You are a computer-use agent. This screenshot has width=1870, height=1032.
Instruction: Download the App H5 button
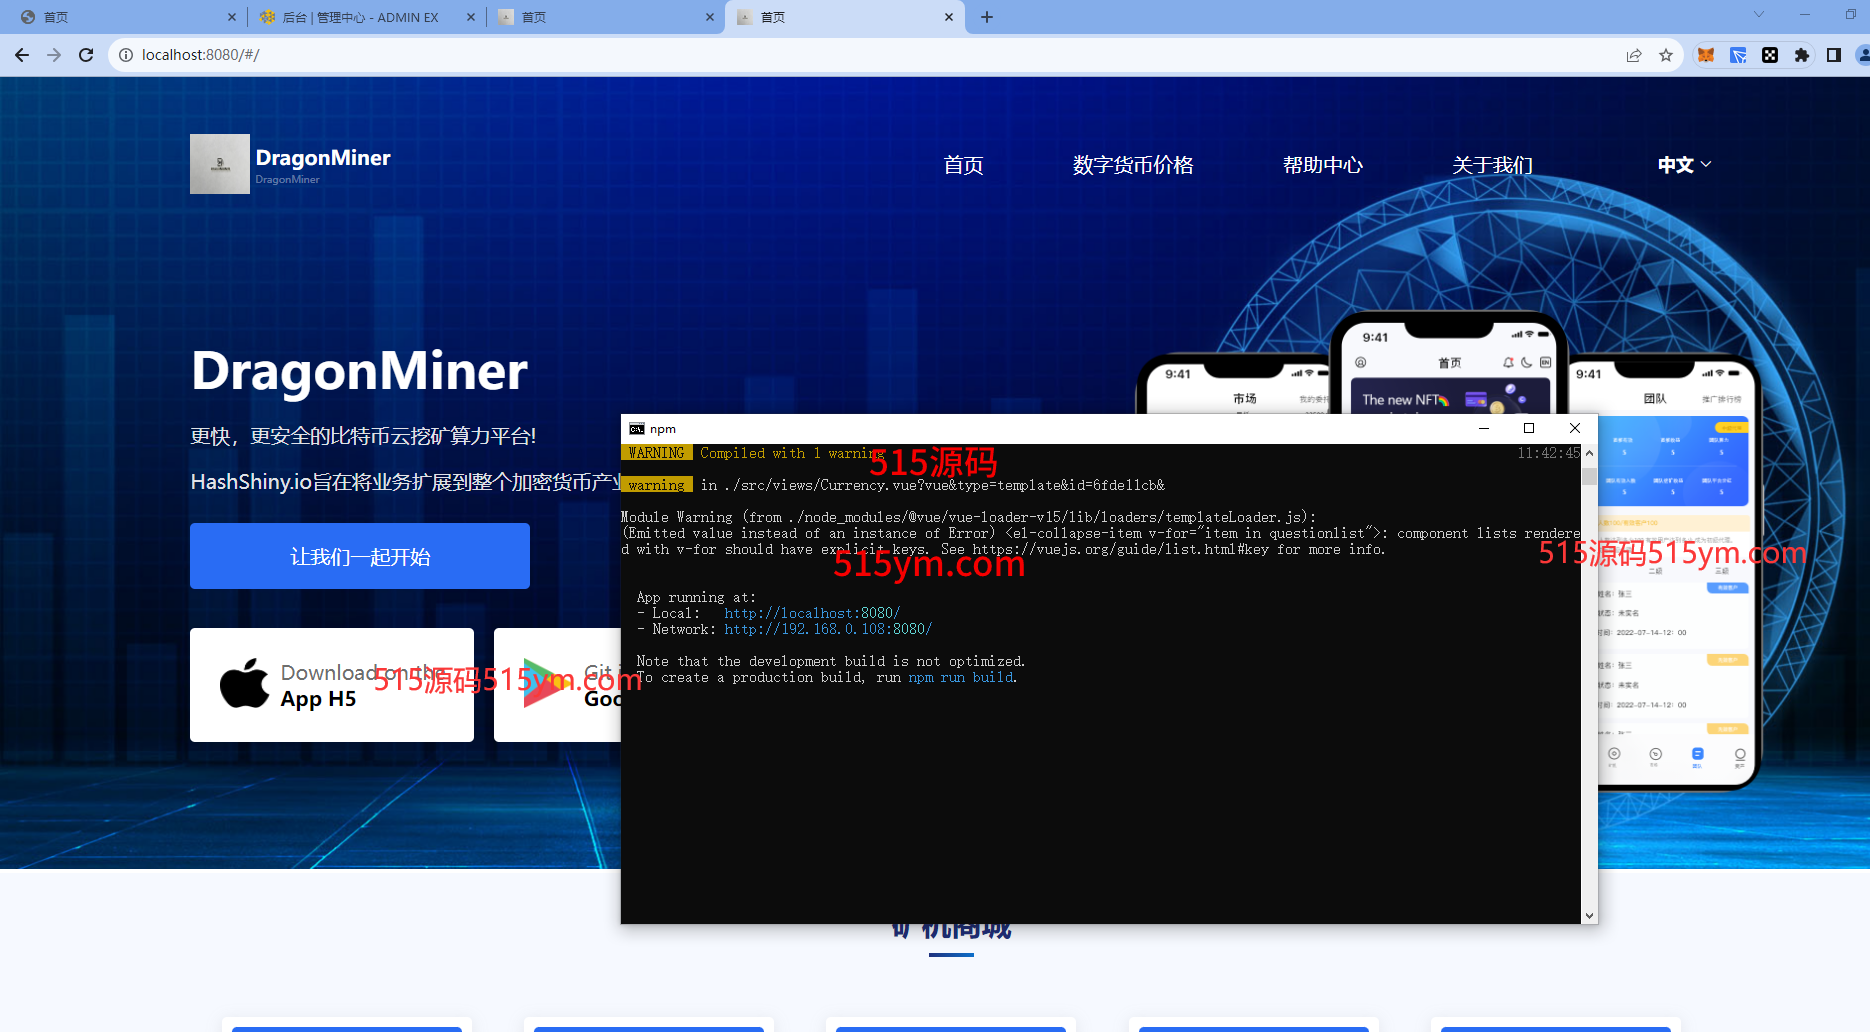[x=332, y=685]
